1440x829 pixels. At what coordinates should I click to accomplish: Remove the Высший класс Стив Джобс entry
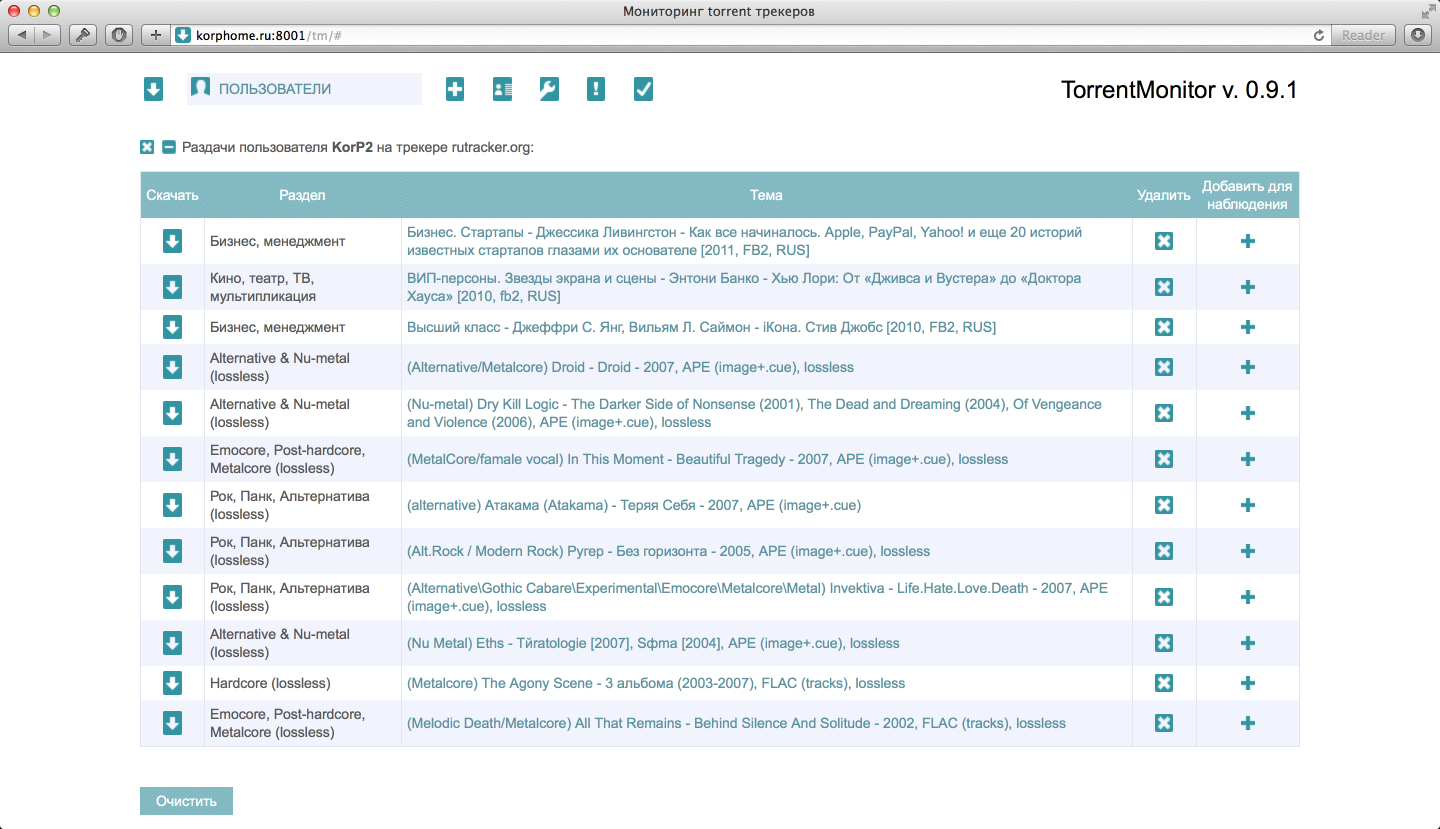click(1163, 327)
